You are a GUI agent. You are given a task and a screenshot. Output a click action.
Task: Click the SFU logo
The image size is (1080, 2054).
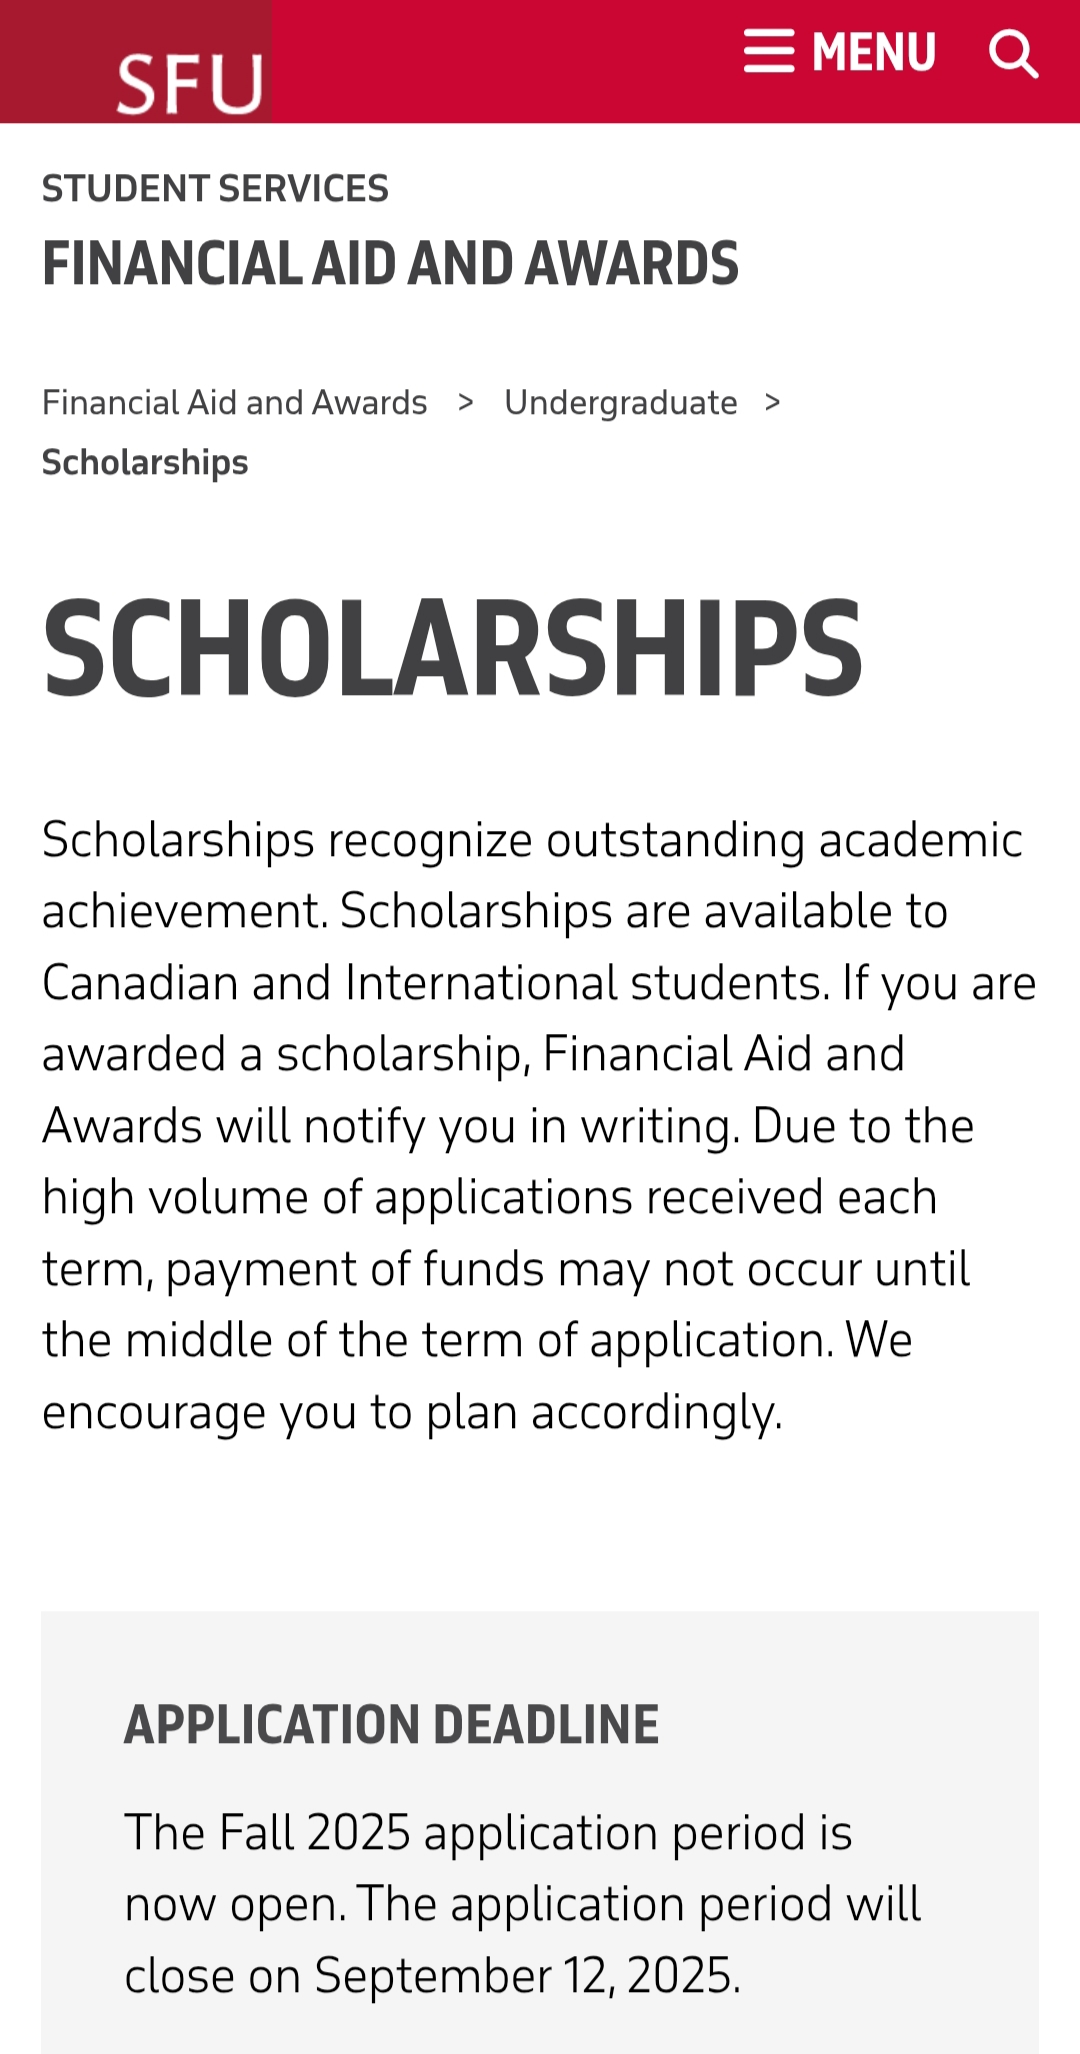(189, 82)
